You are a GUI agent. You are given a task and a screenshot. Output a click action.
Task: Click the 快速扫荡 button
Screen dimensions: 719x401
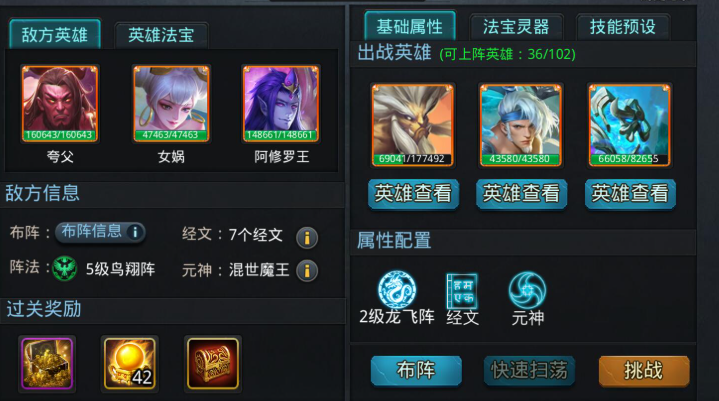530,371
